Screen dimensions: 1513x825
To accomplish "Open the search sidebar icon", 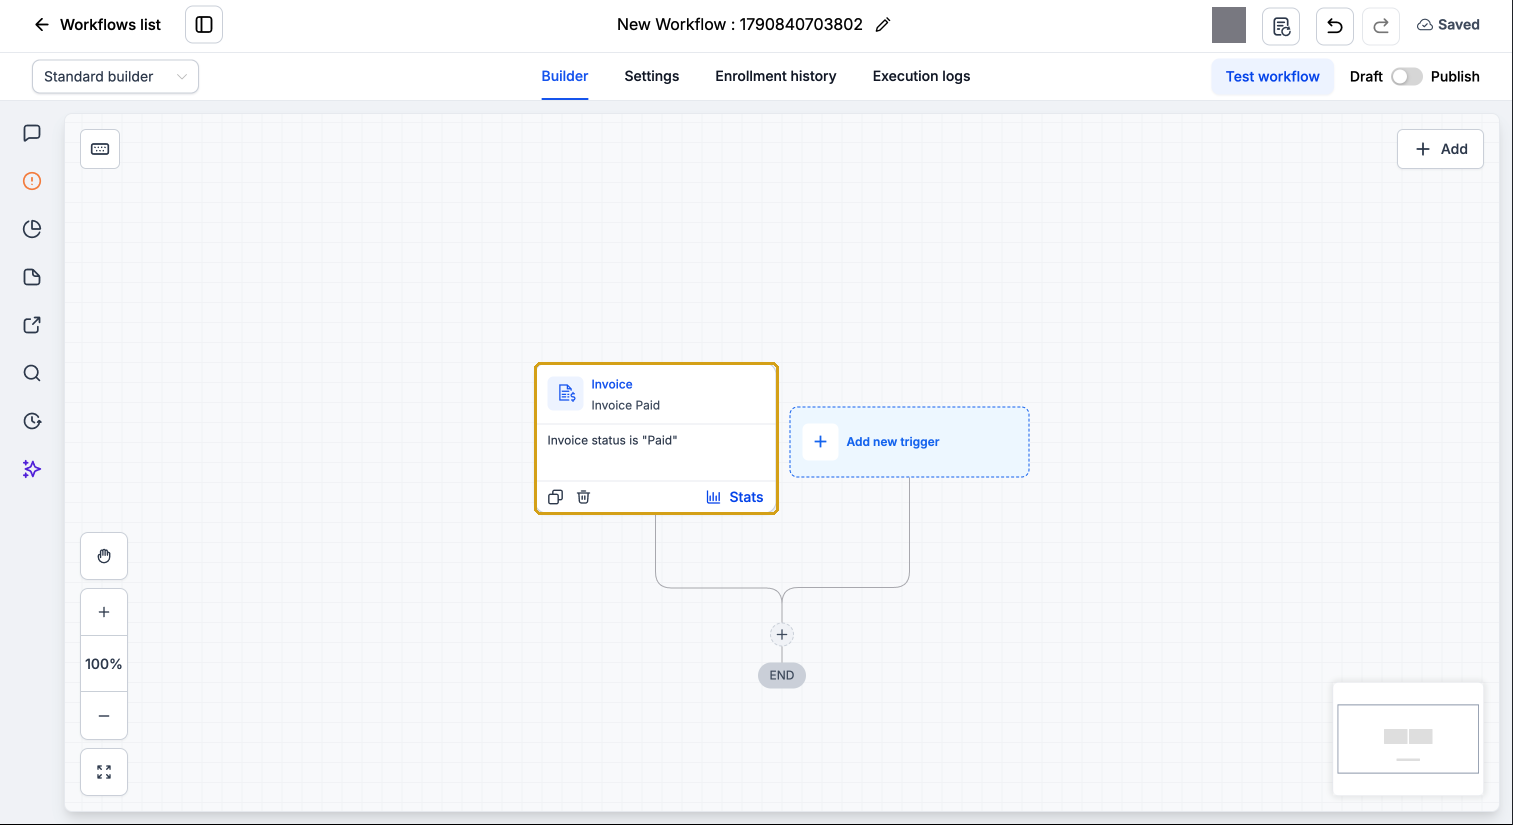I will pos(32,373).
